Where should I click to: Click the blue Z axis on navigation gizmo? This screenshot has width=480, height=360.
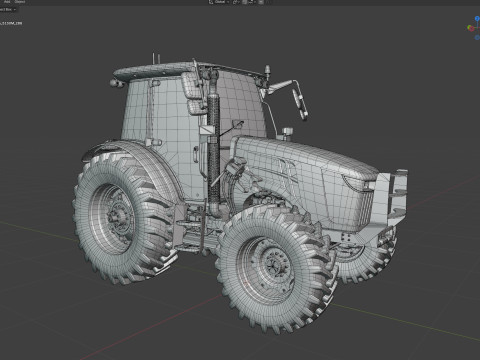pos(477,18)
